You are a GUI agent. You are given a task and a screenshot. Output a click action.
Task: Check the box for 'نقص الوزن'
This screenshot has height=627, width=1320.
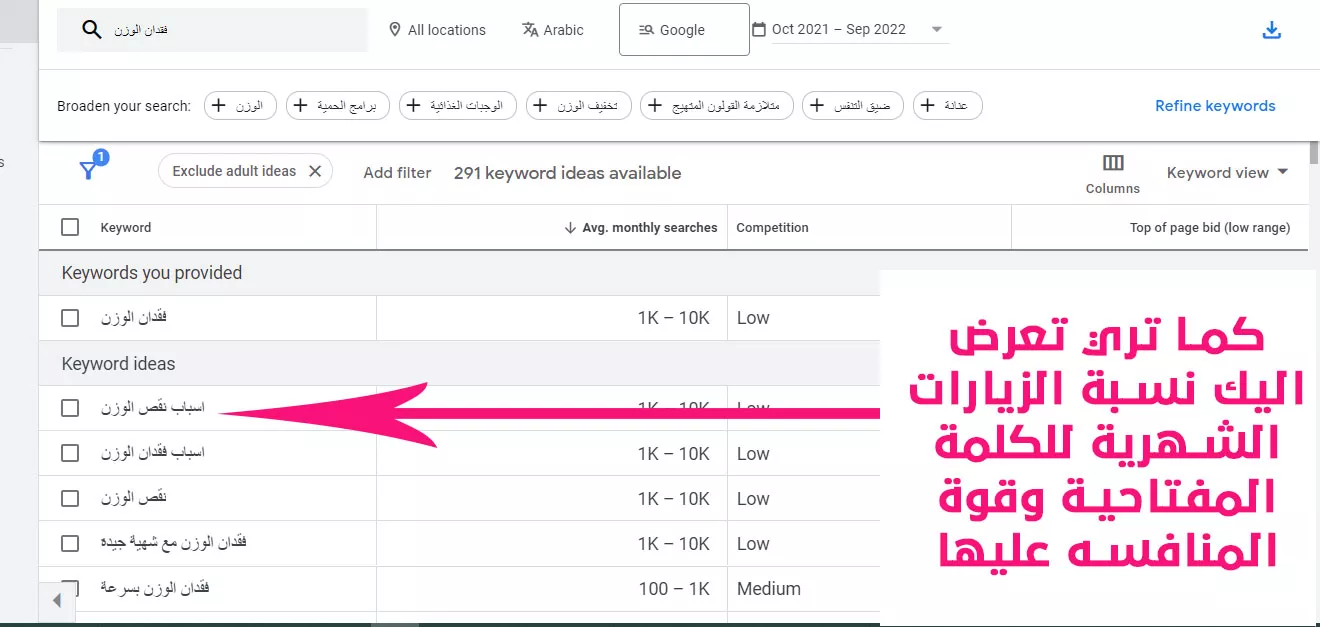coord(70,498)
